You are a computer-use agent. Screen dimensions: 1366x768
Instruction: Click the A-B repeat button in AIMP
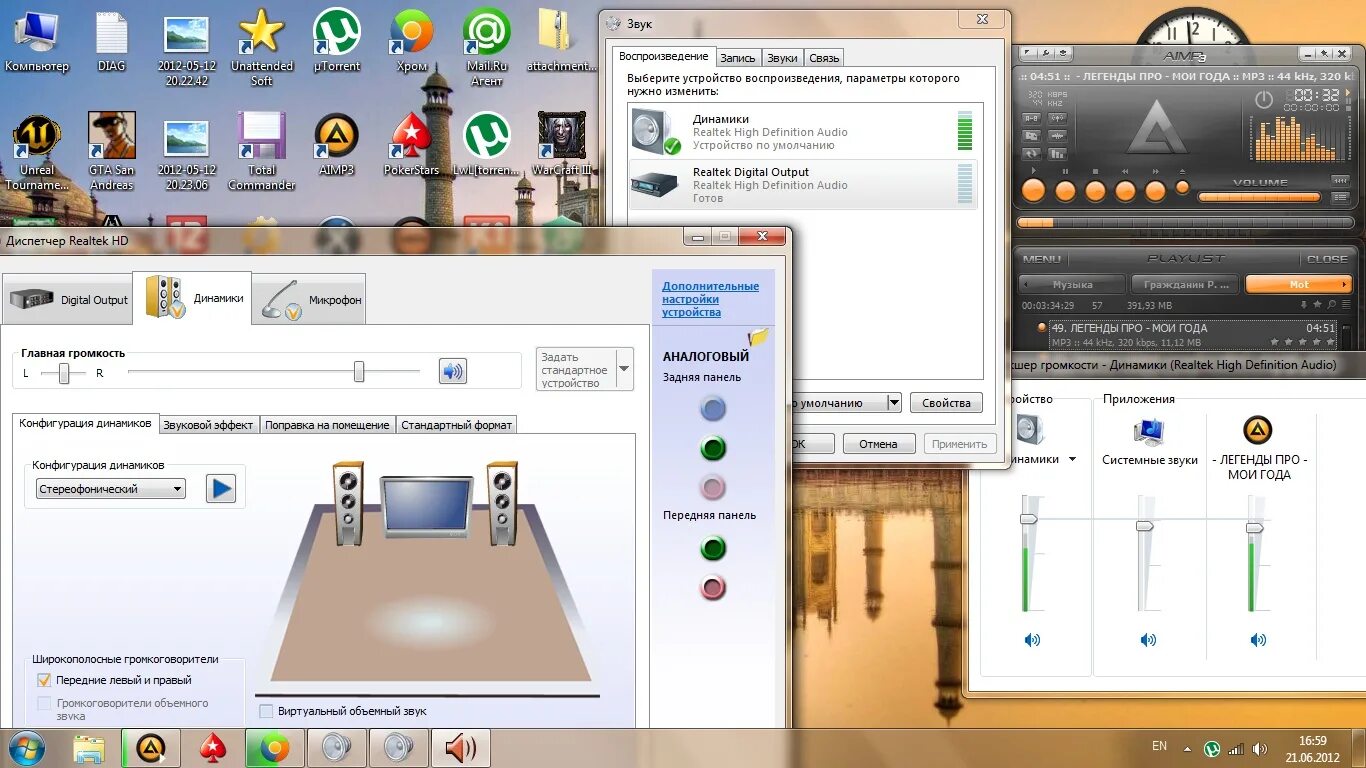(x=1031, y=118)
